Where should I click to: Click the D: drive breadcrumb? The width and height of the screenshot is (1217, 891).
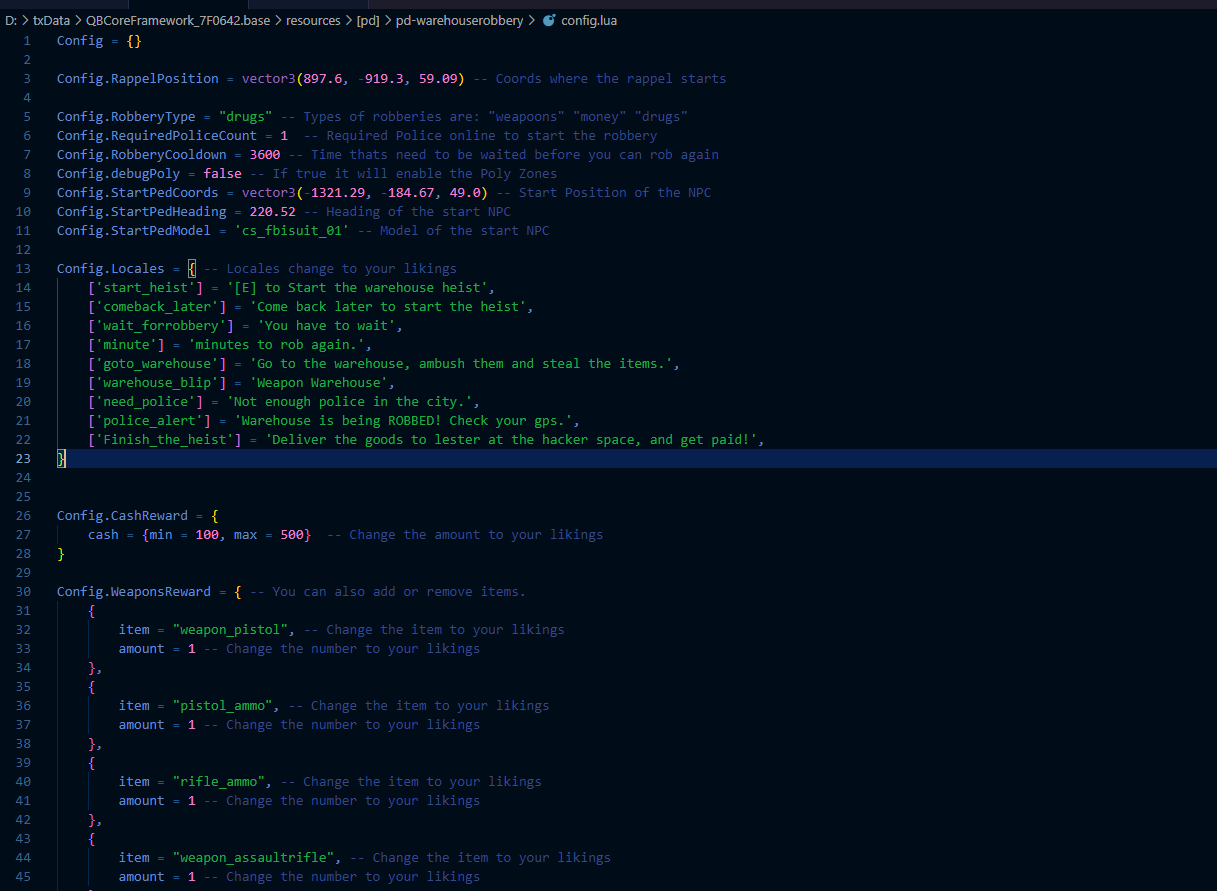pyautogui.click(x=11, y=21)
